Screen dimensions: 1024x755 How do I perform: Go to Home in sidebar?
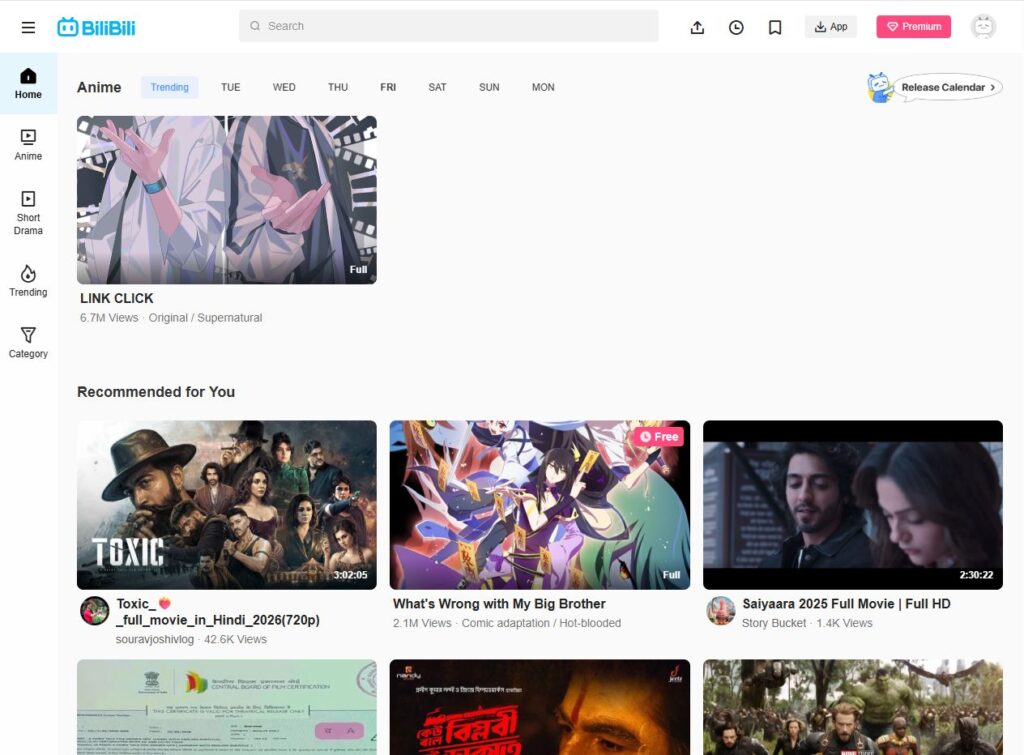coord(28,84)
